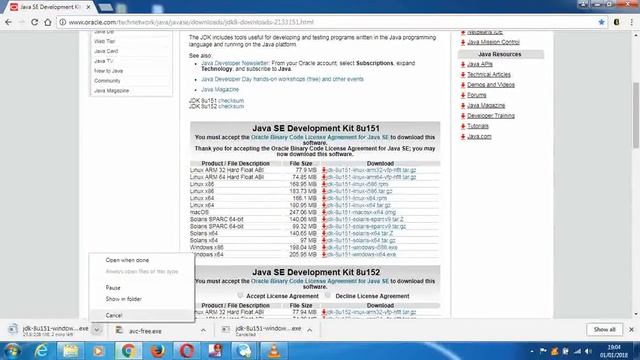
Task: Download jdk-8u151 linux-x64 rpm
Action: [357, 198]
